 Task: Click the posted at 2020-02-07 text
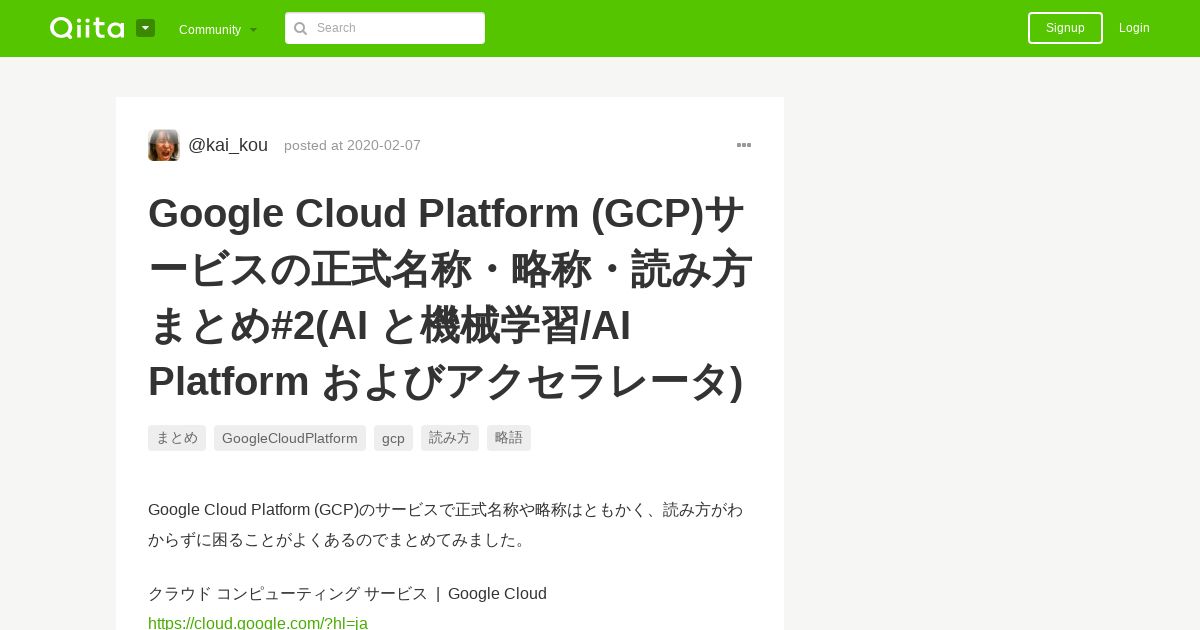pos(352,146)
